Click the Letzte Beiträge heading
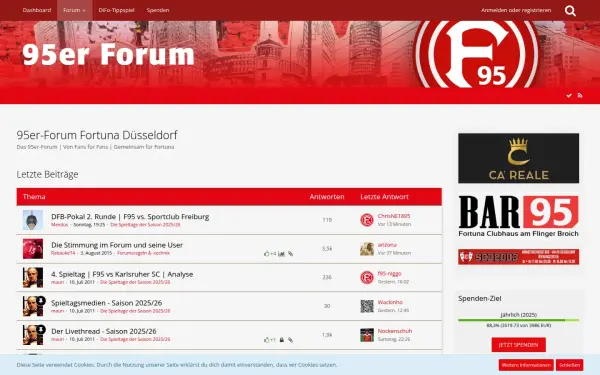 click(x=47, y=174)
